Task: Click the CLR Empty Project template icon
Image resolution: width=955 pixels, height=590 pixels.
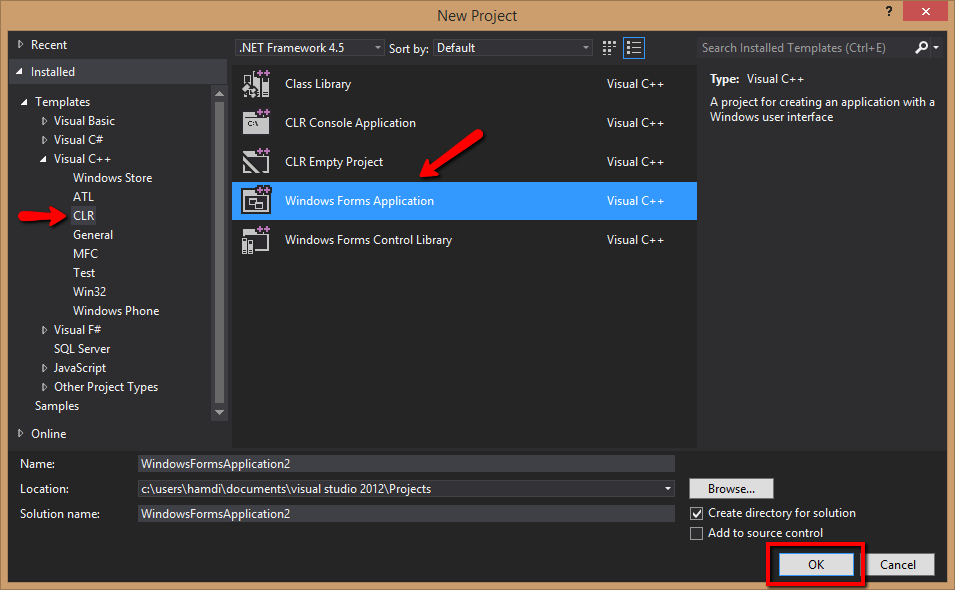Action: [x=256, y=161]
